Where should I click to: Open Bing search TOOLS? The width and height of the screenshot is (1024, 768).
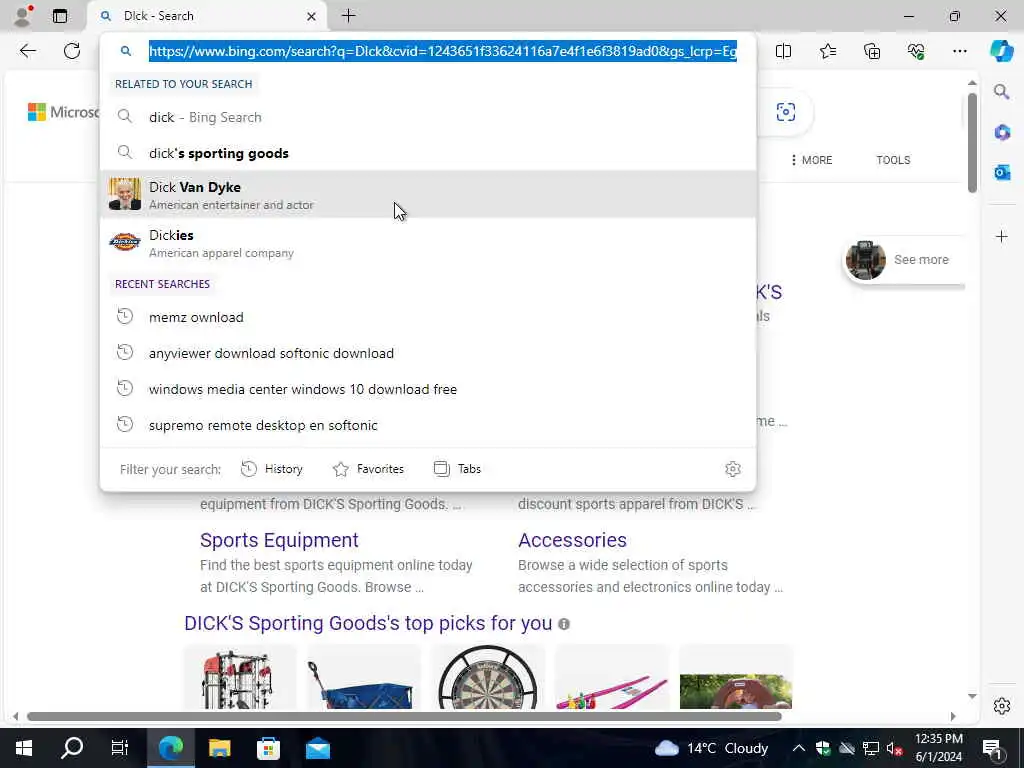tap(893, 160)
